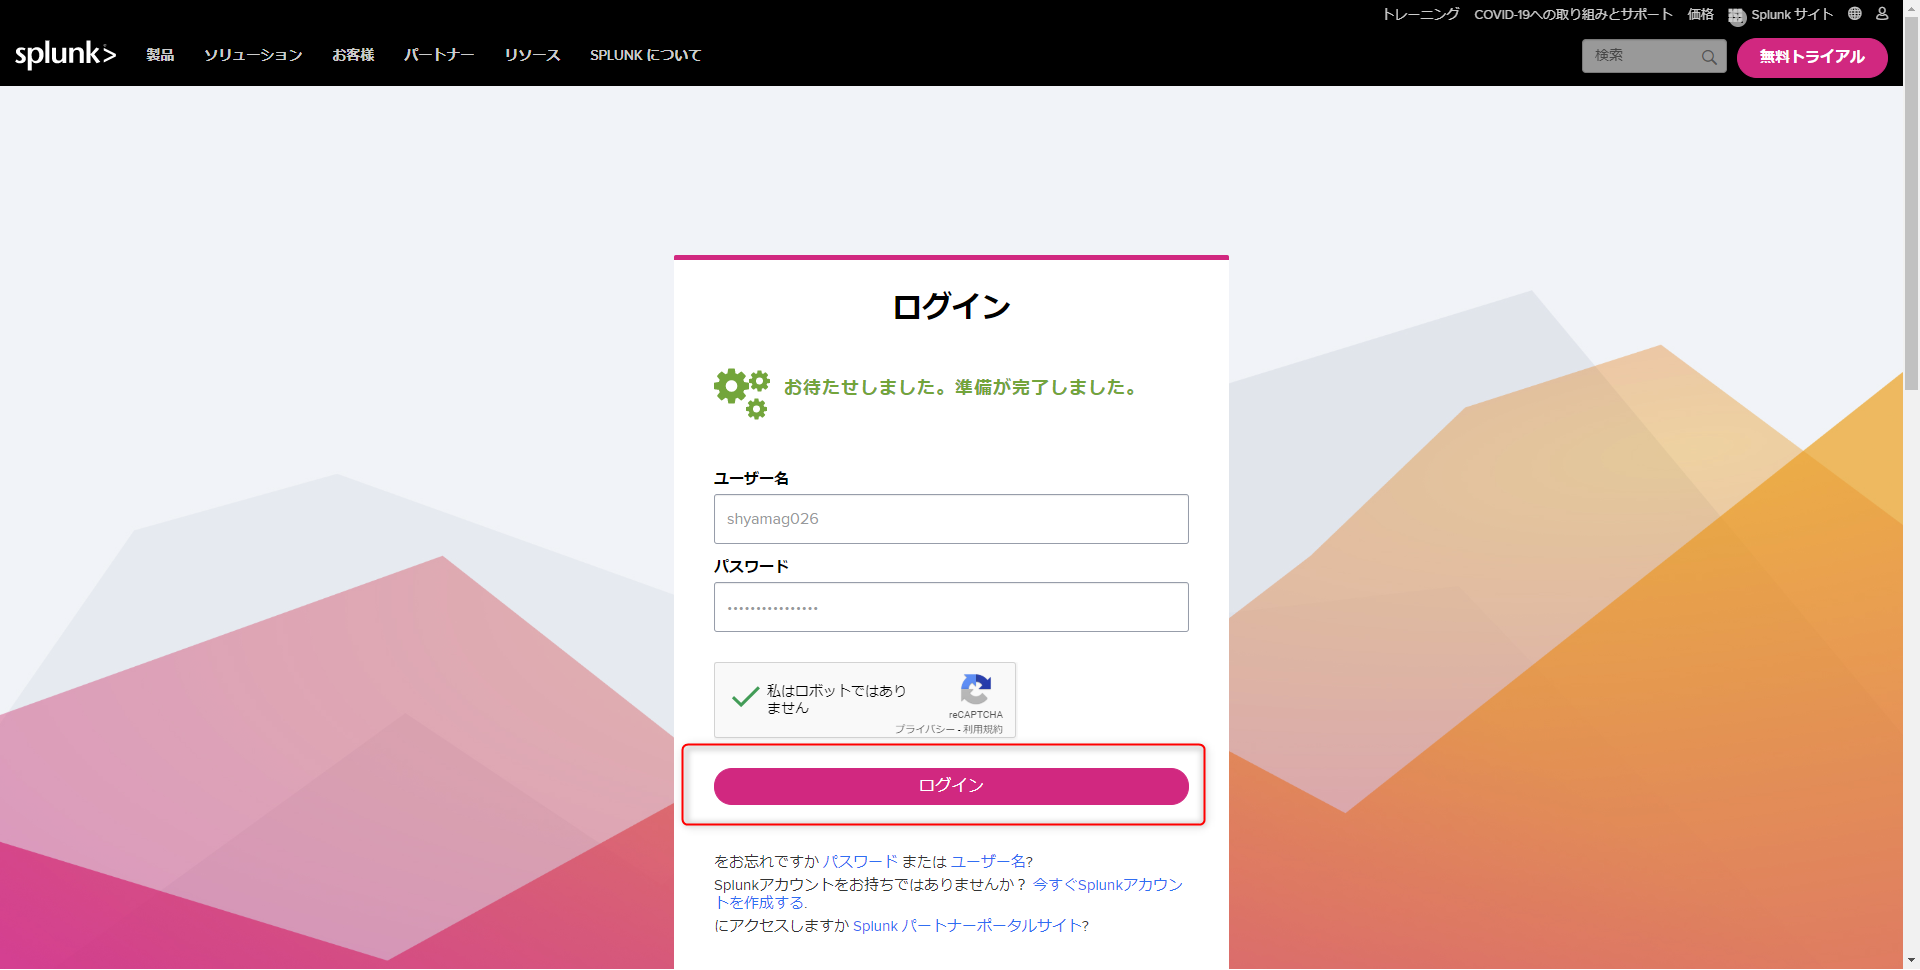Click the reCAPTCHA プライバシー link
Viewport: 1920px width, 970px height.
924,729
